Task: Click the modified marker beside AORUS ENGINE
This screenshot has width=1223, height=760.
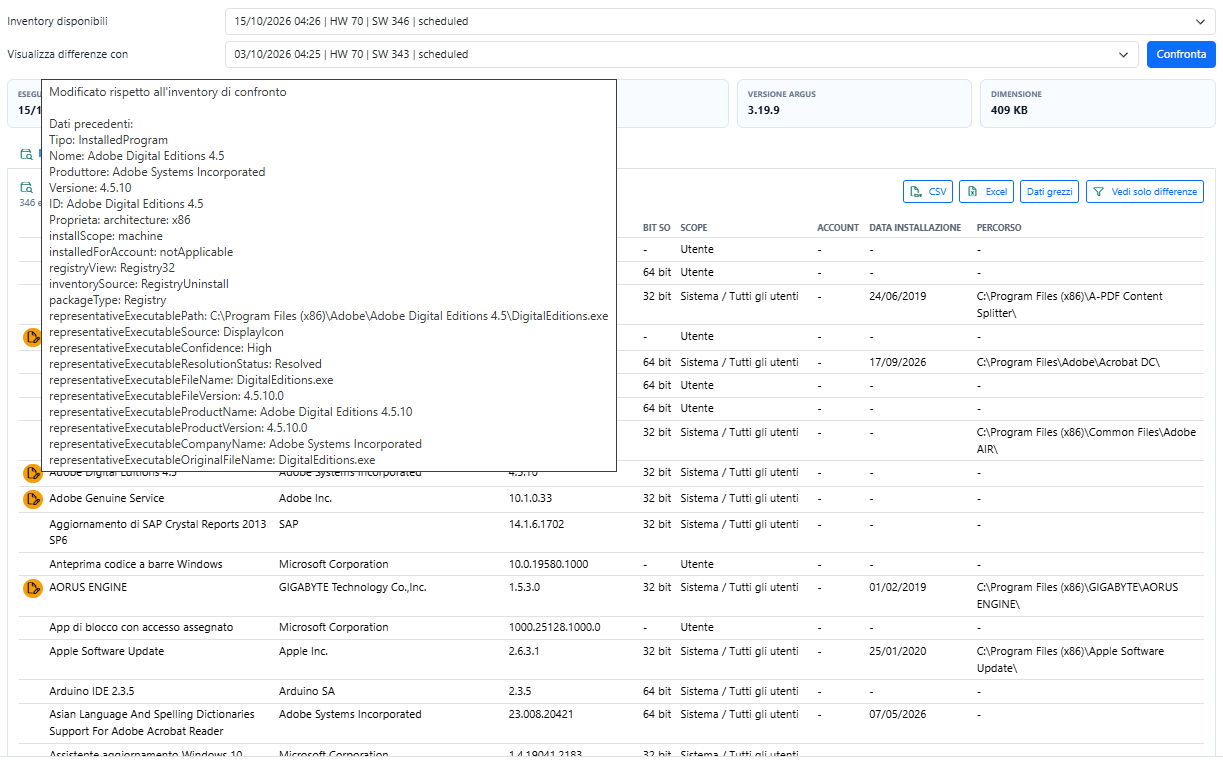Action: pos(32,588)
